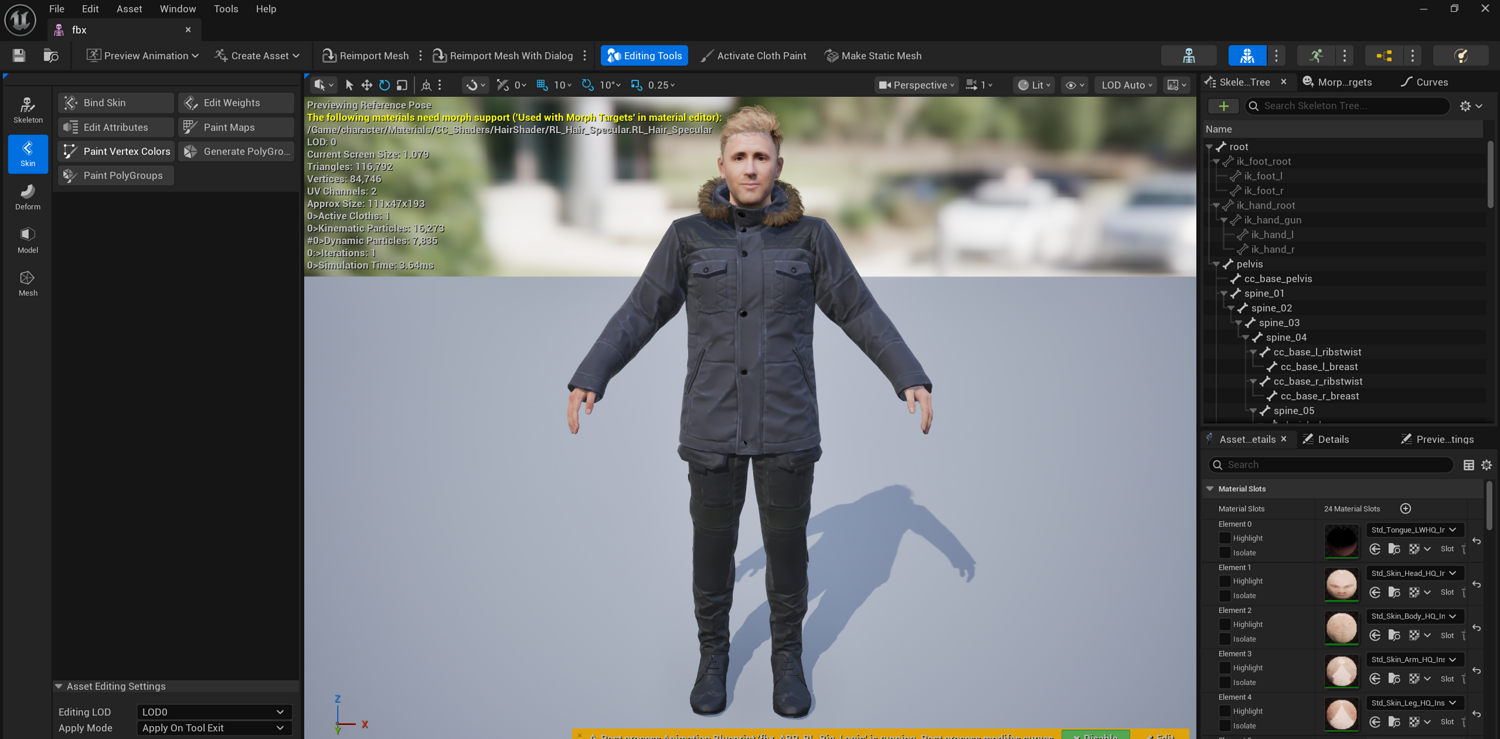Viewport: 1500px width, 739px height.
Task: Activate the Rotate gizmo in viewport toolbar
Action: [384, 85]
